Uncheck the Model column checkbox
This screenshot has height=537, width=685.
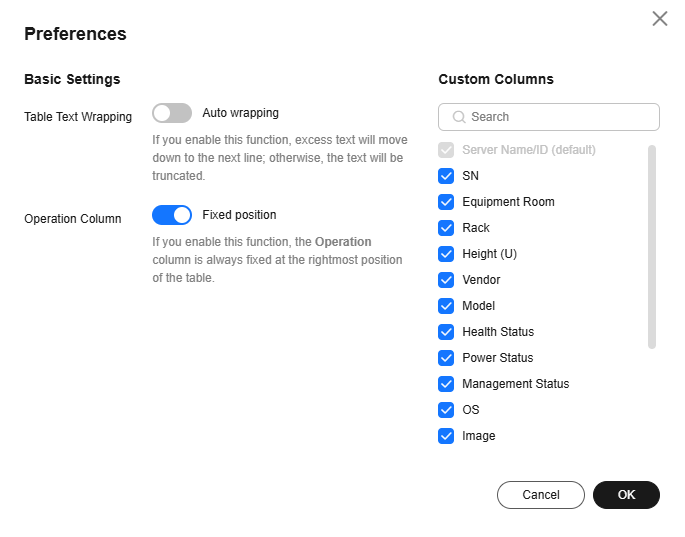(x=446, y=306)
